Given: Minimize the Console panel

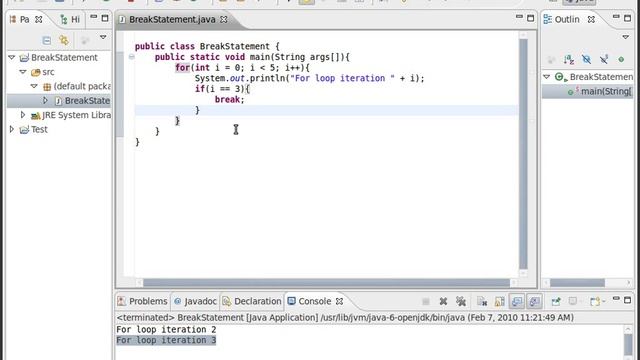Looking at the screenshot, I should pos(616,299).
